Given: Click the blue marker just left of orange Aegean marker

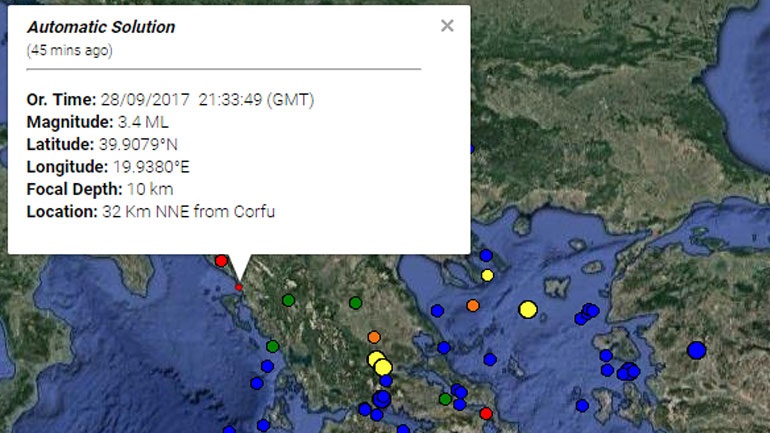Looking at the screenshot, I should click(x=438, y=310).
